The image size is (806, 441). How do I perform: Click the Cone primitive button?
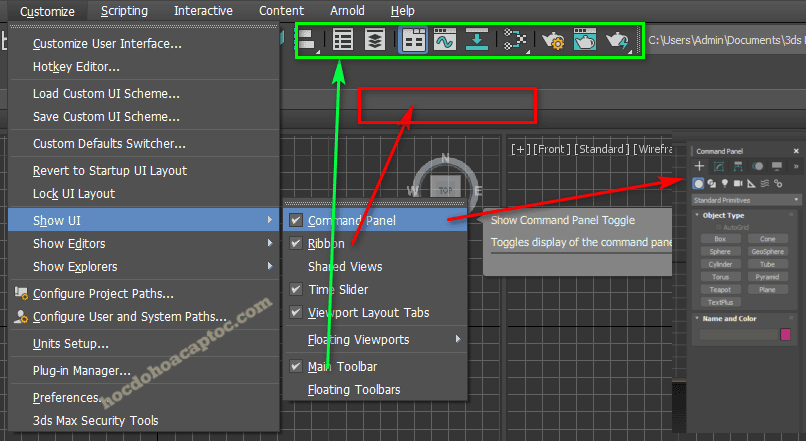coord(767,239)
